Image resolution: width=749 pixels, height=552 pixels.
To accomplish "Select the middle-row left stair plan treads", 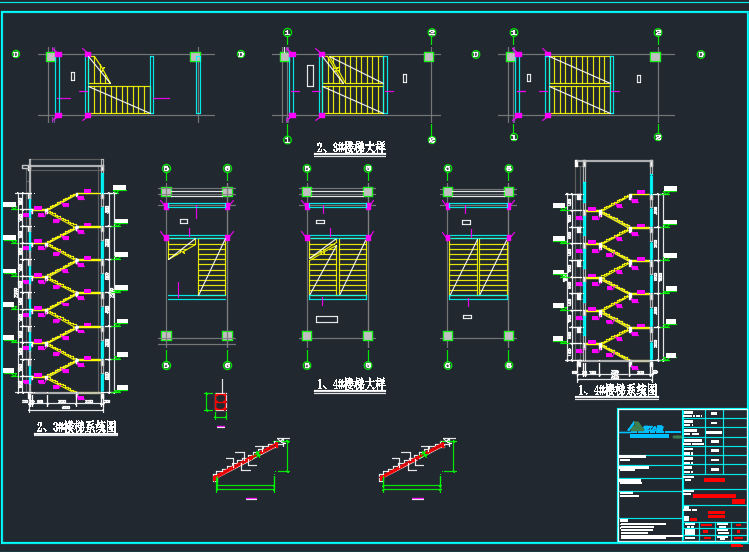I will point(197,267).
